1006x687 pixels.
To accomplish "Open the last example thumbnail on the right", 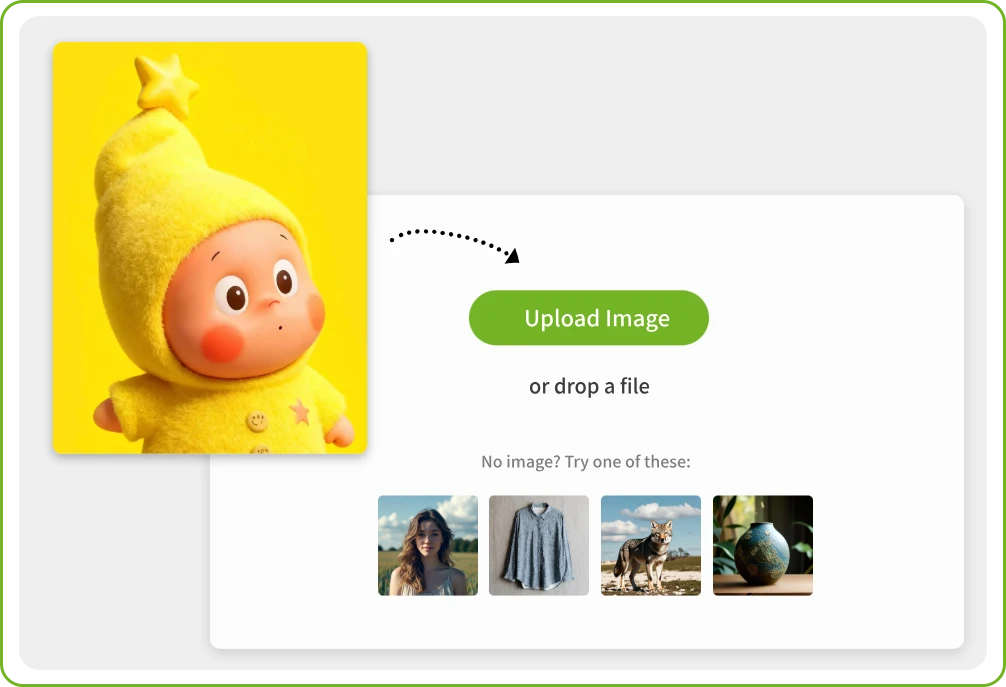I will (x=762, y=545).
